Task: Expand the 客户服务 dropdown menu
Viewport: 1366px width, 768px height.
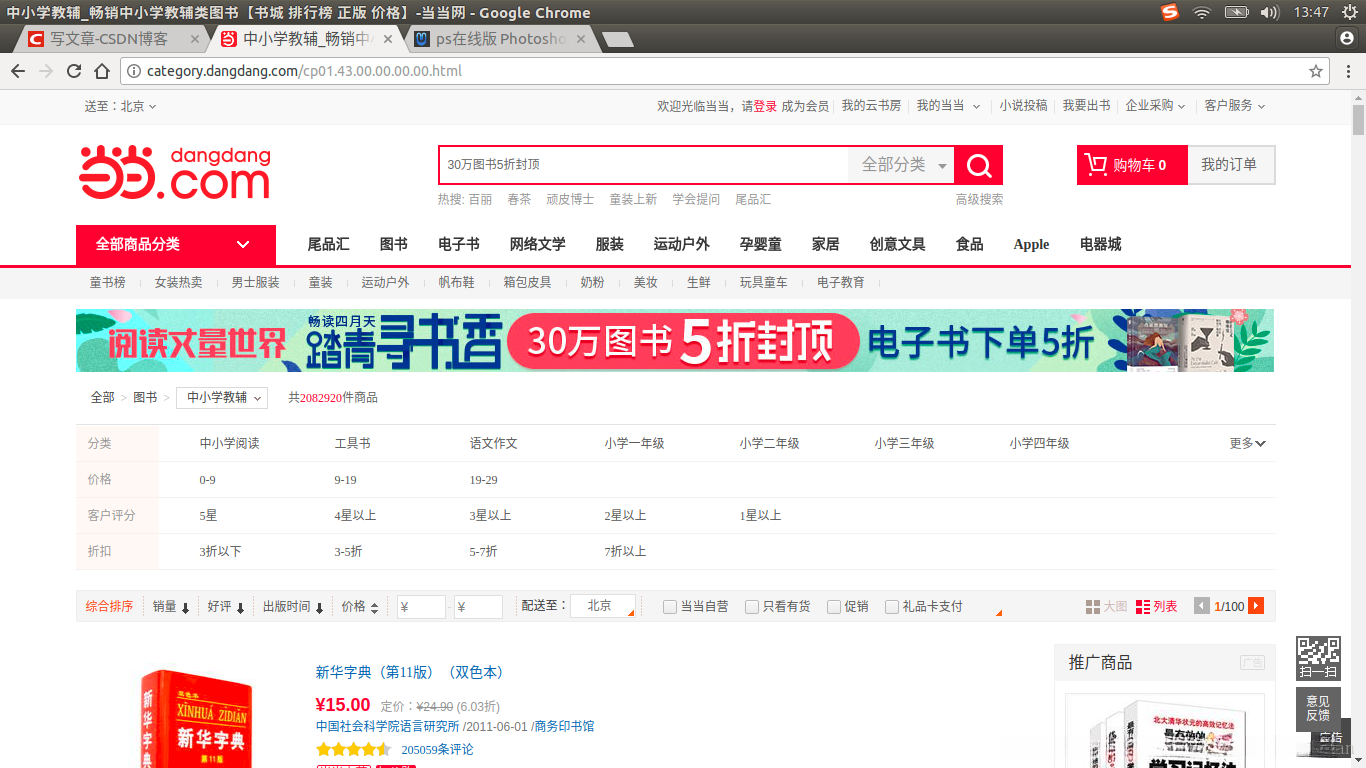Action: (1235, 106)
